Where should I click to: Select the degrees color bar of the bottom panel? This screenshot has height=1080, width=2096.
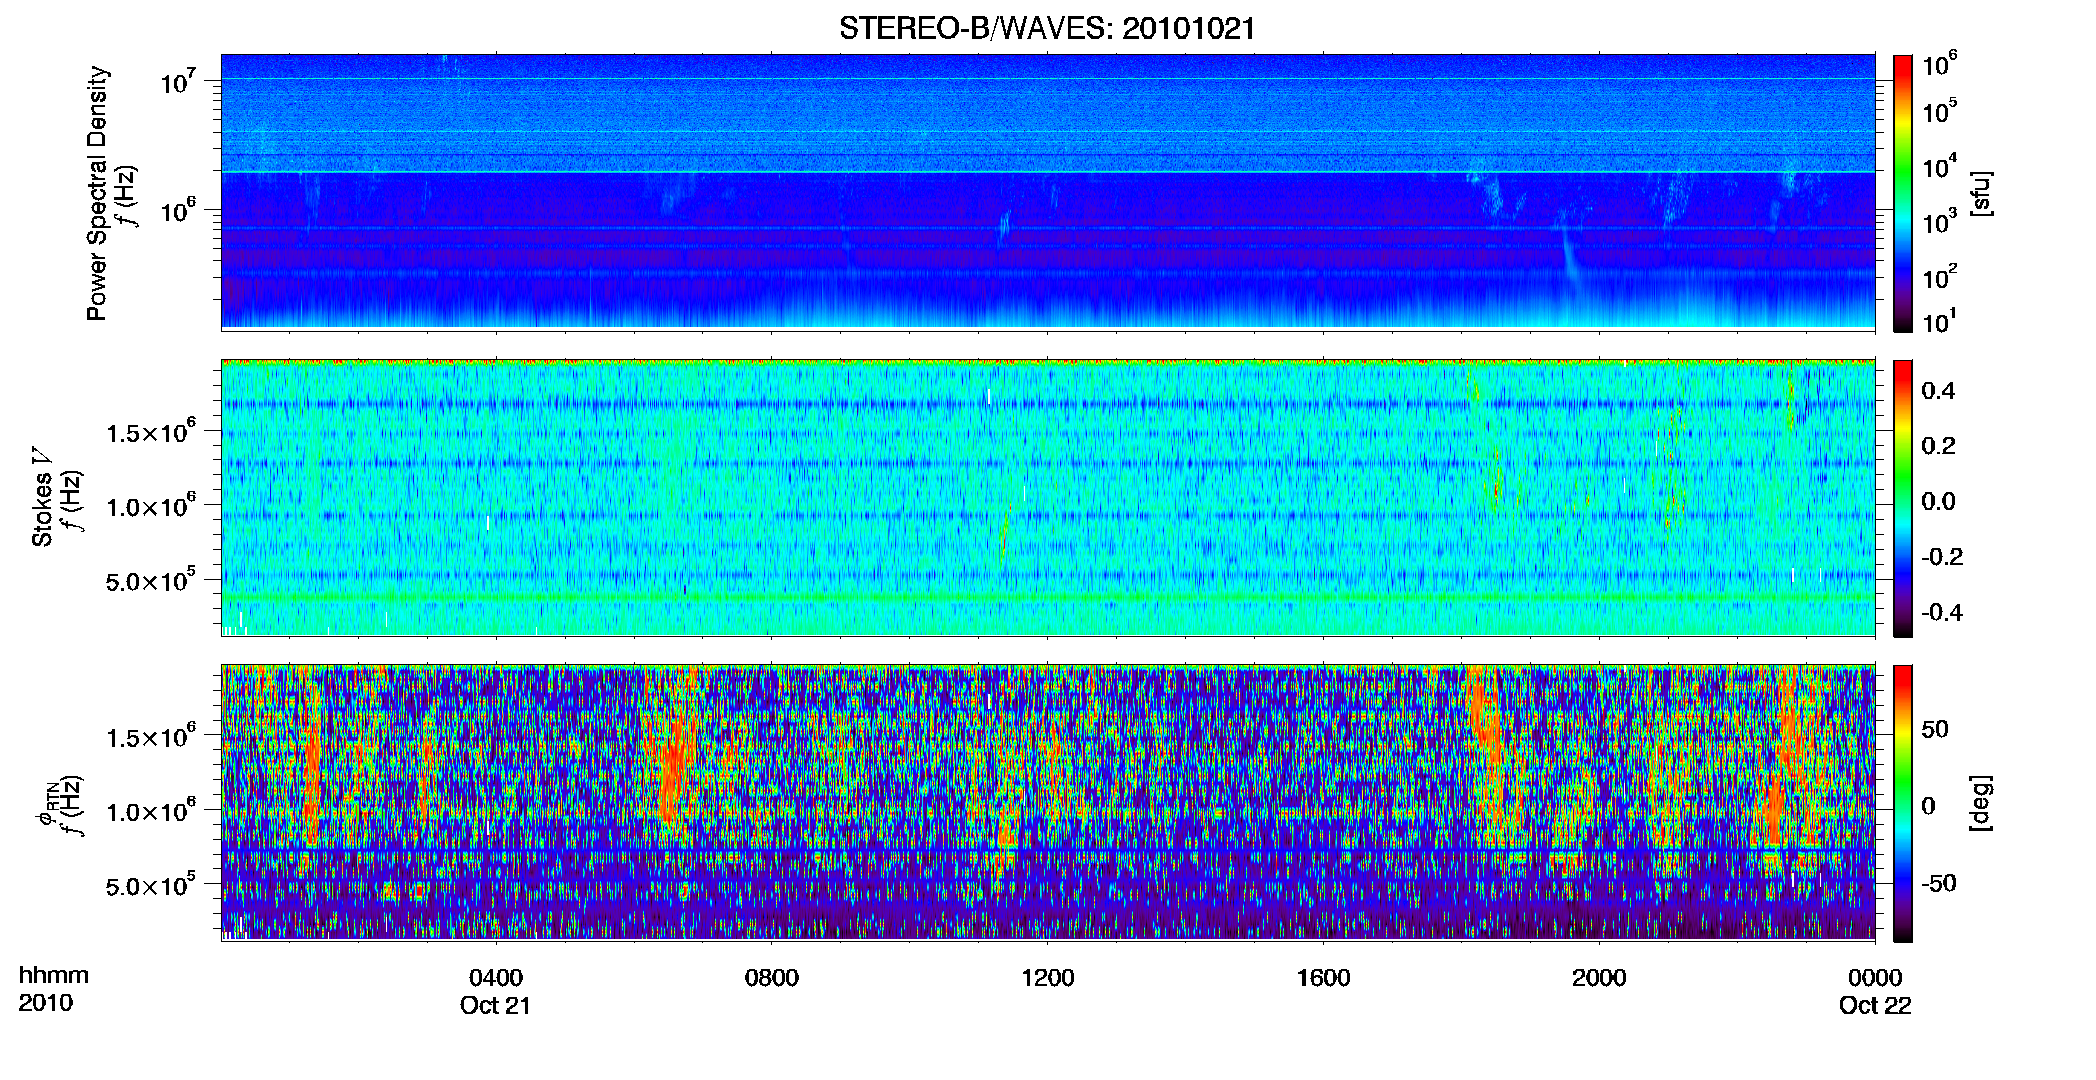[1903, 803]
